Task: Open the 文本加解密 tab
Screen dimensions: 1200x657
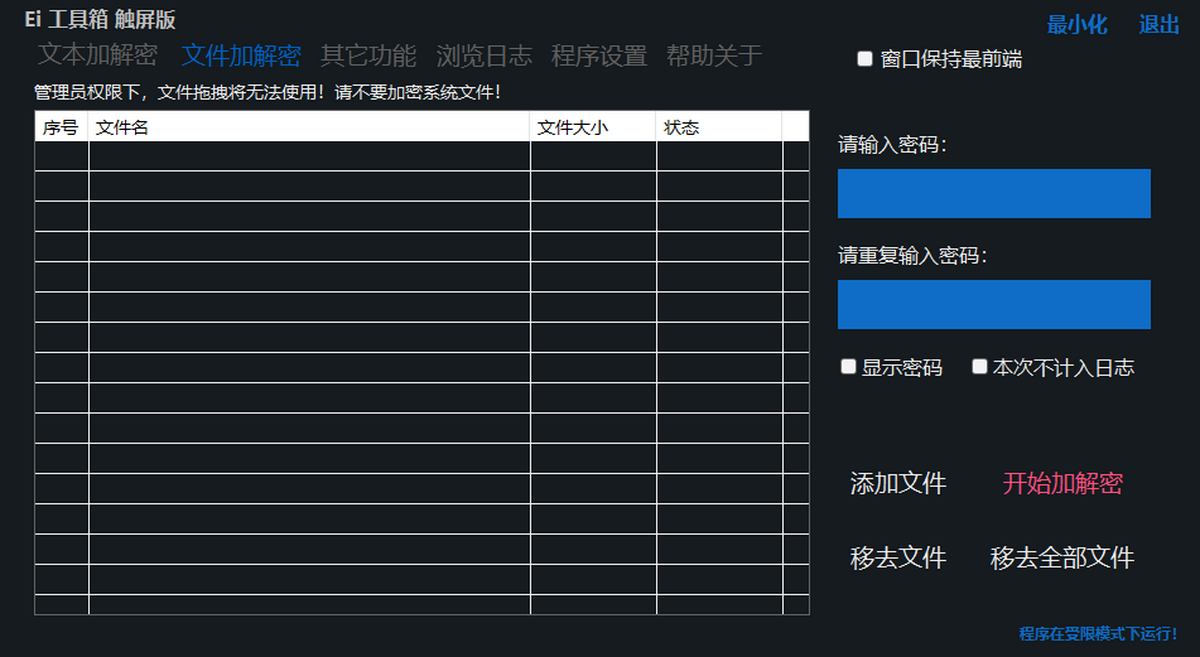Action: pos(97,55)
